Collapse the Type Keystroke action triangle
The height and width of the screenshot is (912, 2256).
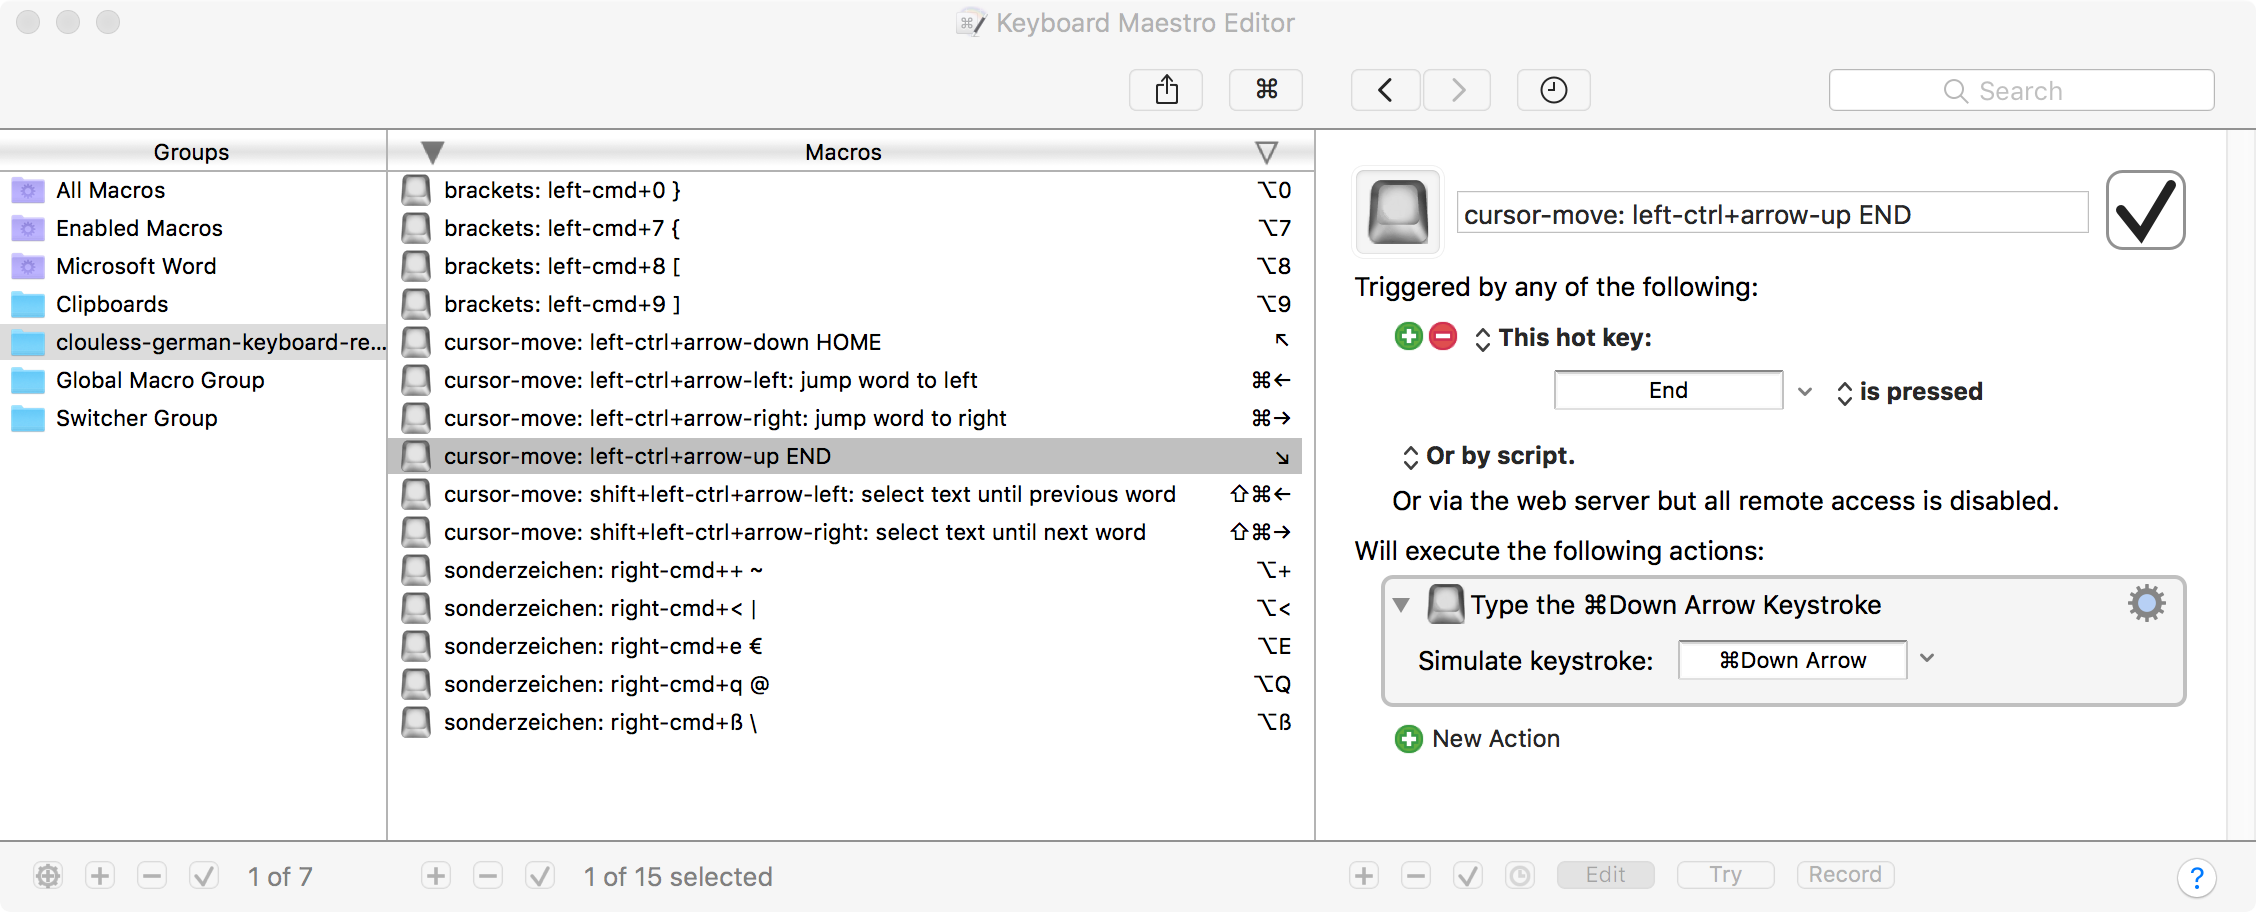[x=1401, y=605]
